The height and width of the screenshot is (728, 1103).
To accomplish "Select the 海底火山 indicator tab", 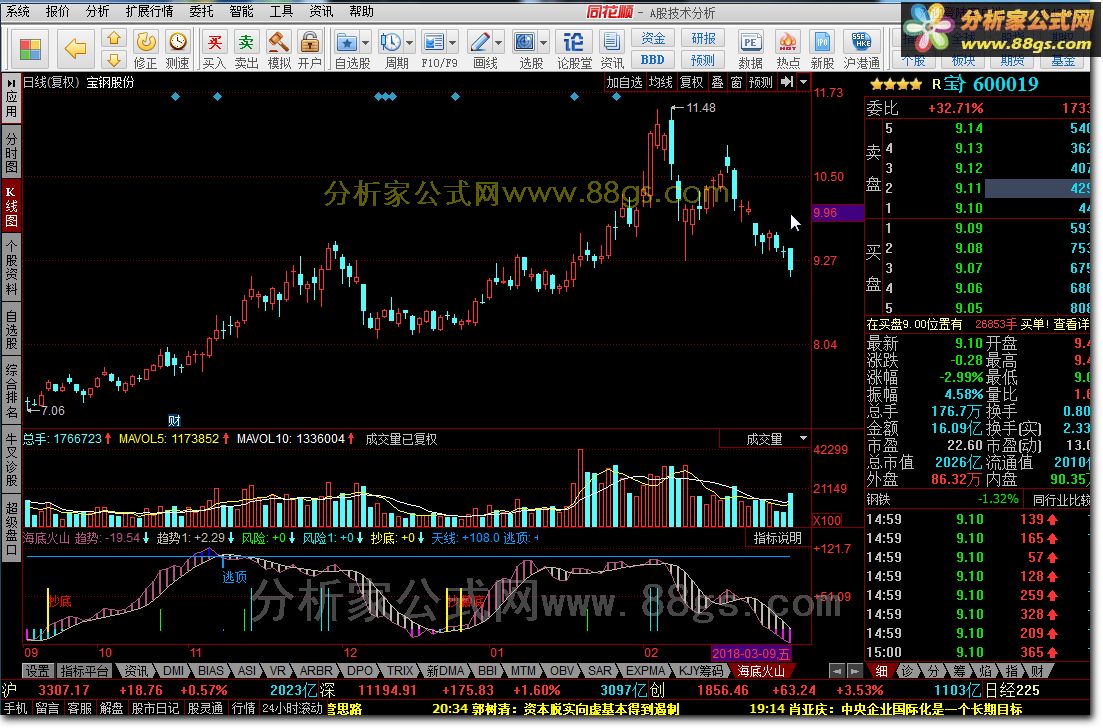I will [760, 671].
